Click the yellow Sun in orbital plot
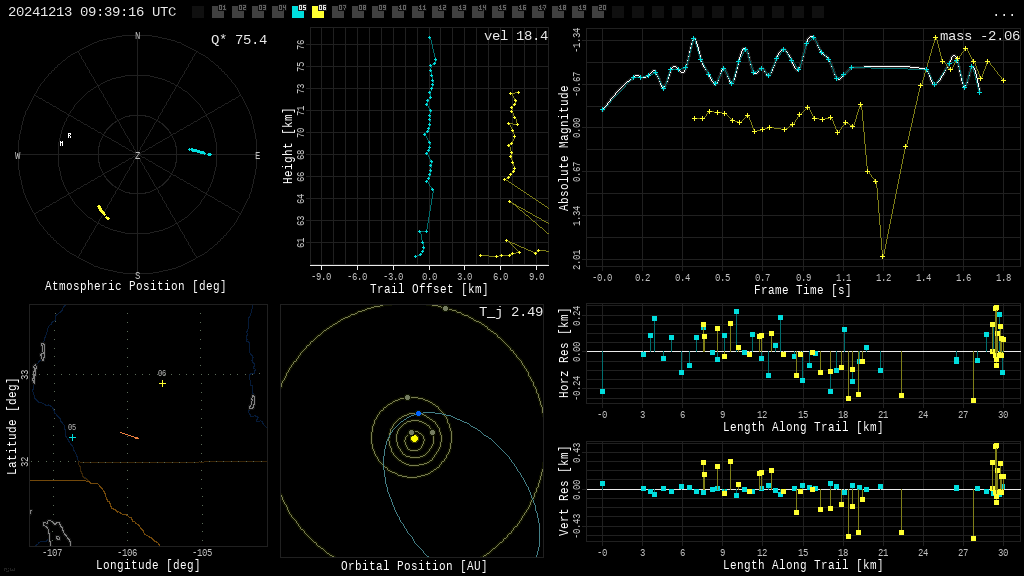This screenshot has height=576, width=1024. (x=414, y=438)
